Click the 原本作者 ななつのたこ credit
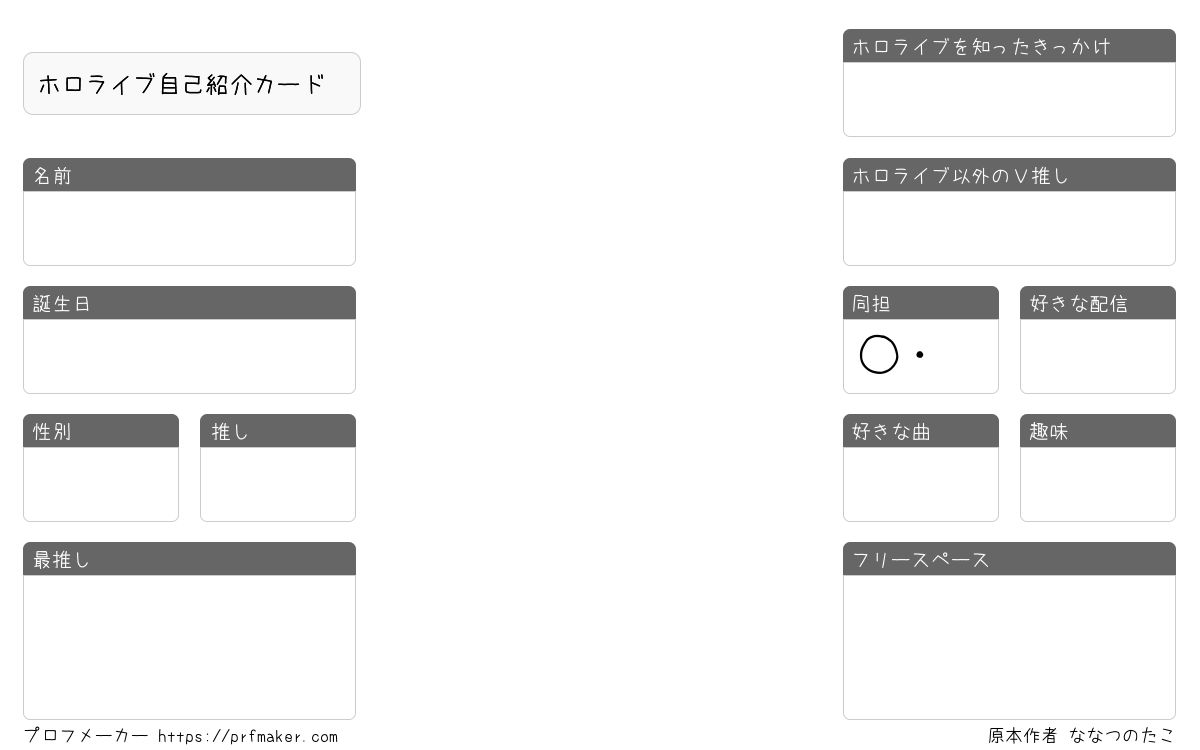 [x=1081, y=736]
